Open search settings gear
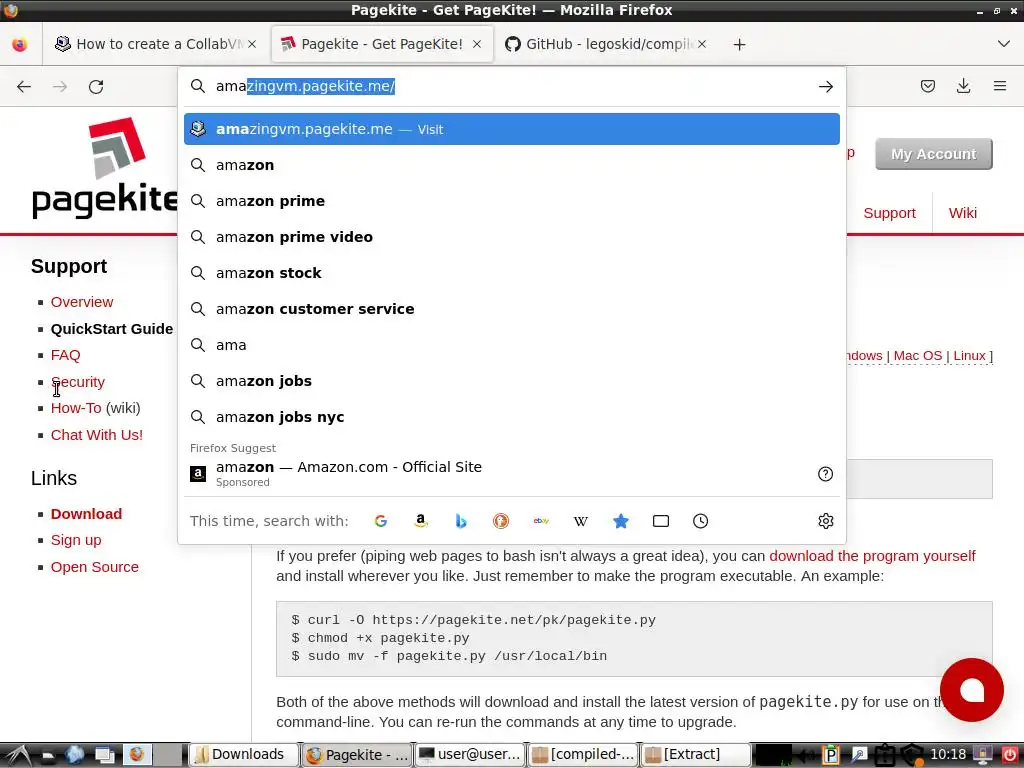The width and height of the screenshot is (1024, 768). point(825,520)
